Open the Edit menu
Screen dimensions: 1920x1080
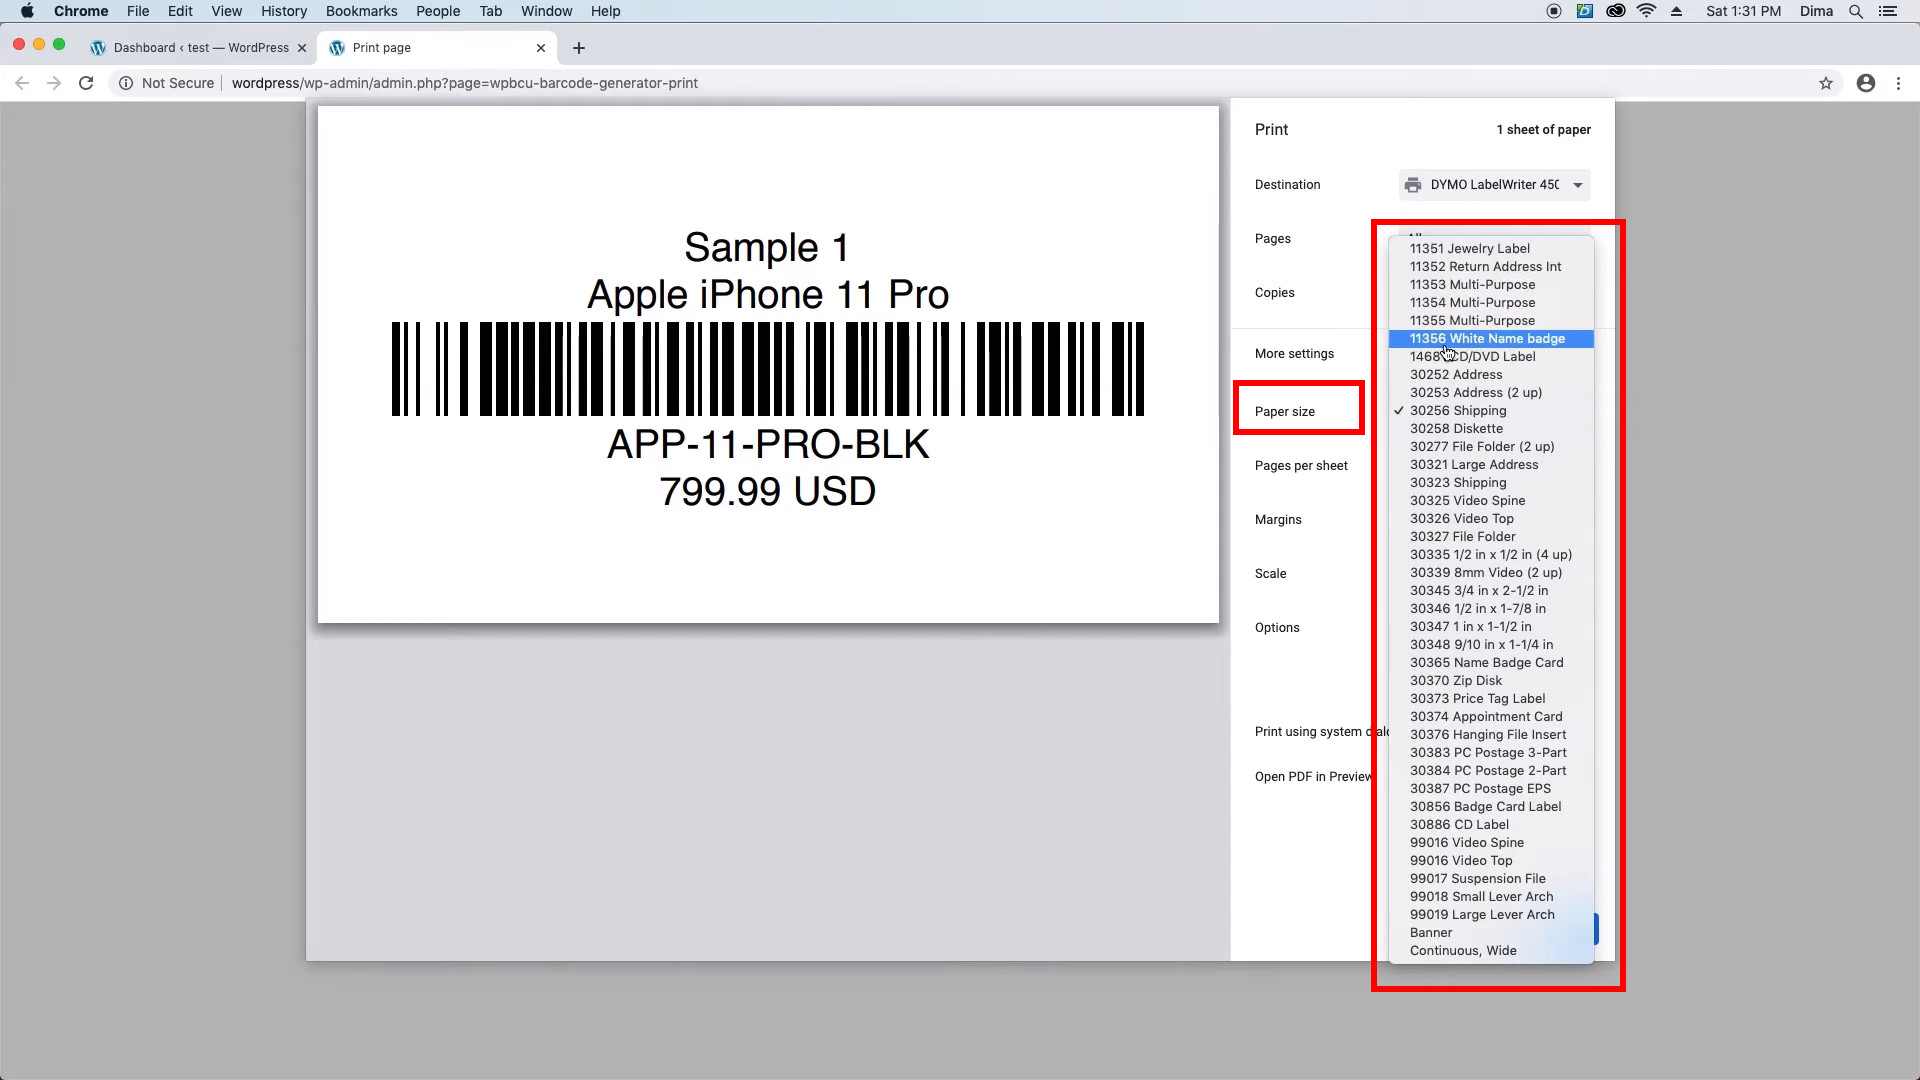click(x=180, y=11)
